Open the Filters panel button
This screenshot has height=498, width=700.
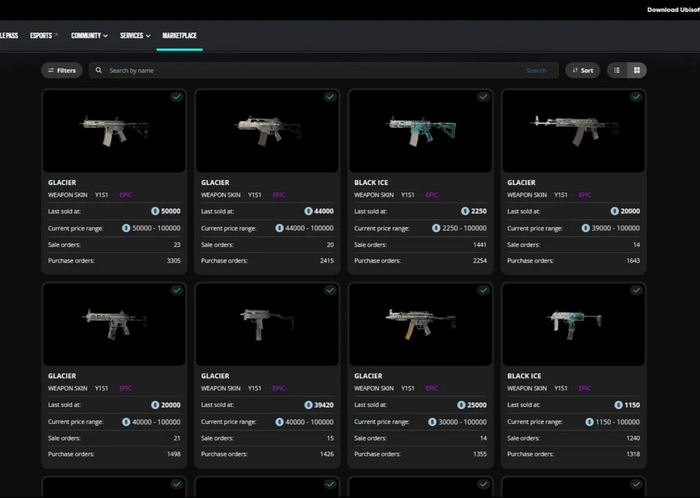click(x=62, y=71)
